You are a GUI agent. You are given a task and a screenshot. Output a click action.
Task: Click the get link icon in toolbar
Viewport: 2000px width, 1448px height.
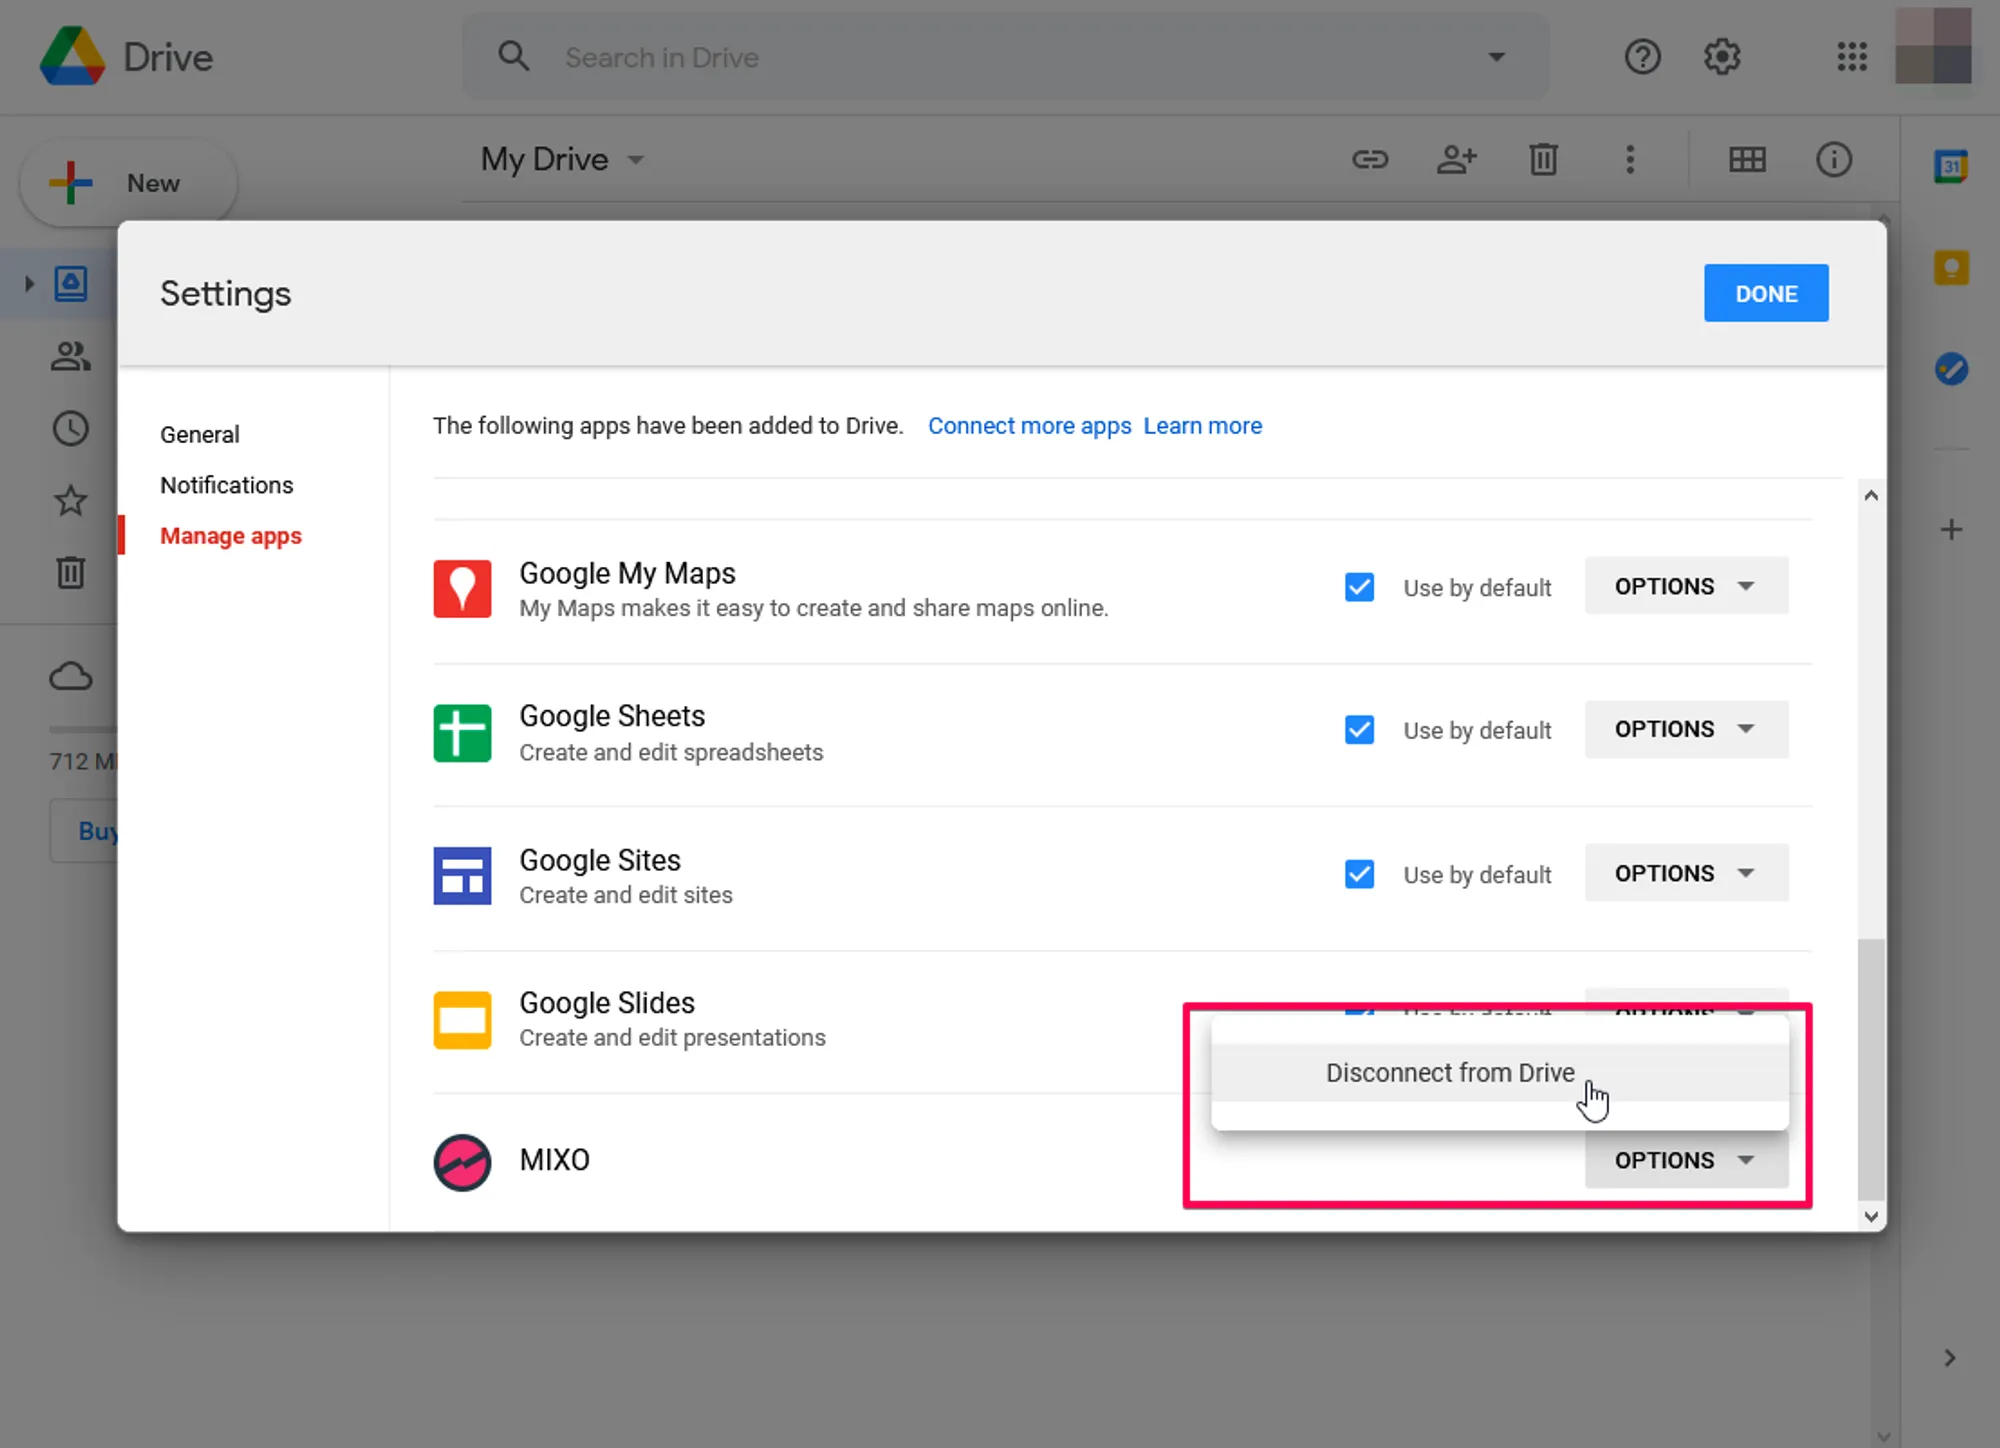1369,159
